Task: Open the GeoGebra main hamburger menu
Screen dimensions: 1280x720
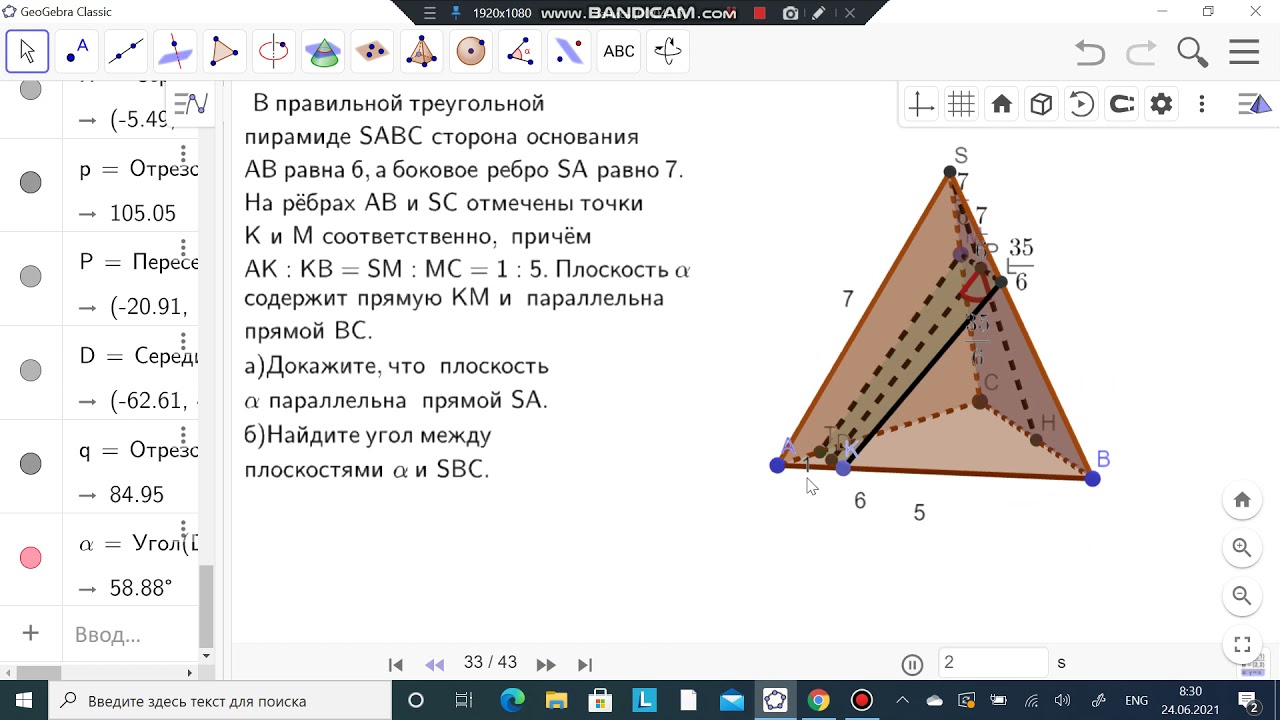Action: click(1244, 52)
